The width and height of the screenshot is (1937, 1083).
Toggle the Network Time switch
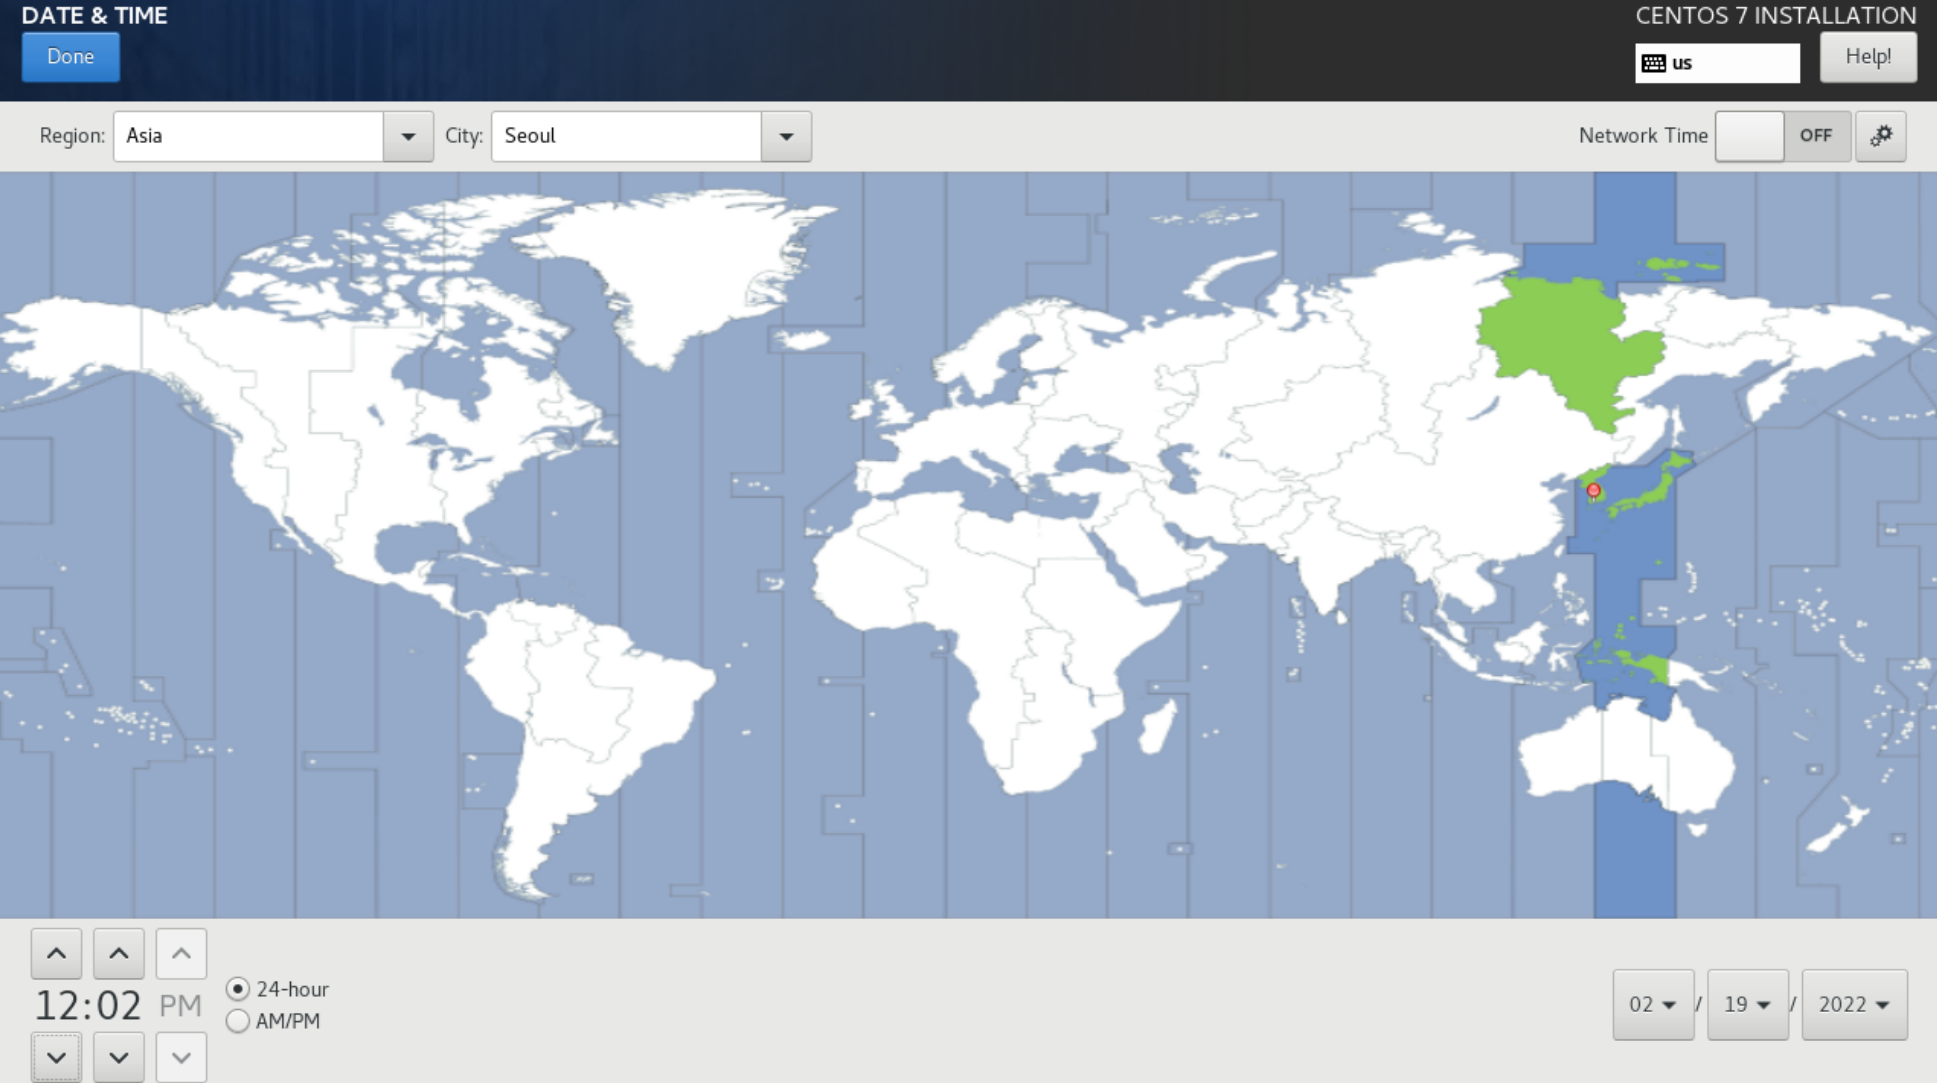pos(1782,136)
